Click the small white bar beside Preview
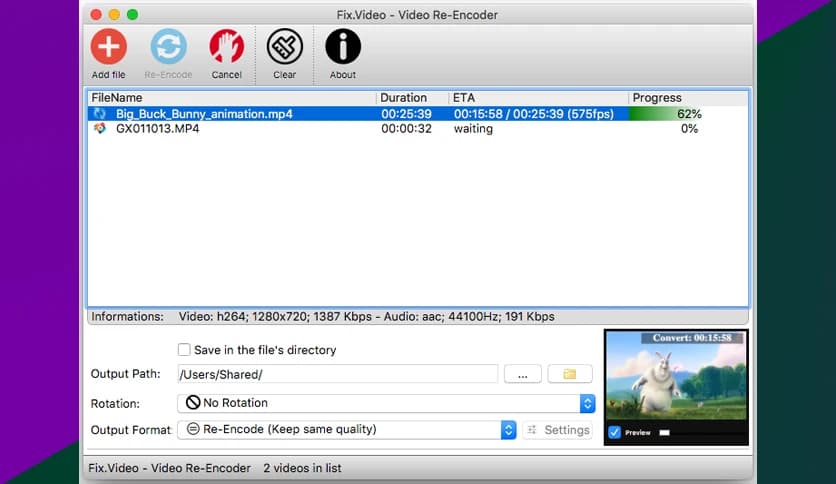This screenshot has width=836, height=484. point(664,432)
